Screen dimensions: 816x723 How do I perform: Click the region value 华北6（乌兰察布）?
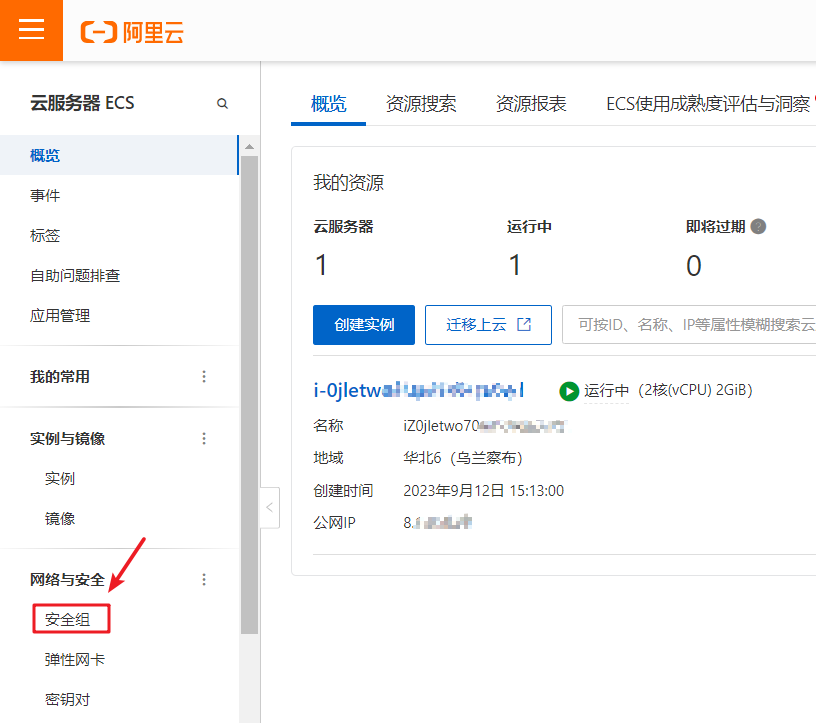tap(463, 458)
